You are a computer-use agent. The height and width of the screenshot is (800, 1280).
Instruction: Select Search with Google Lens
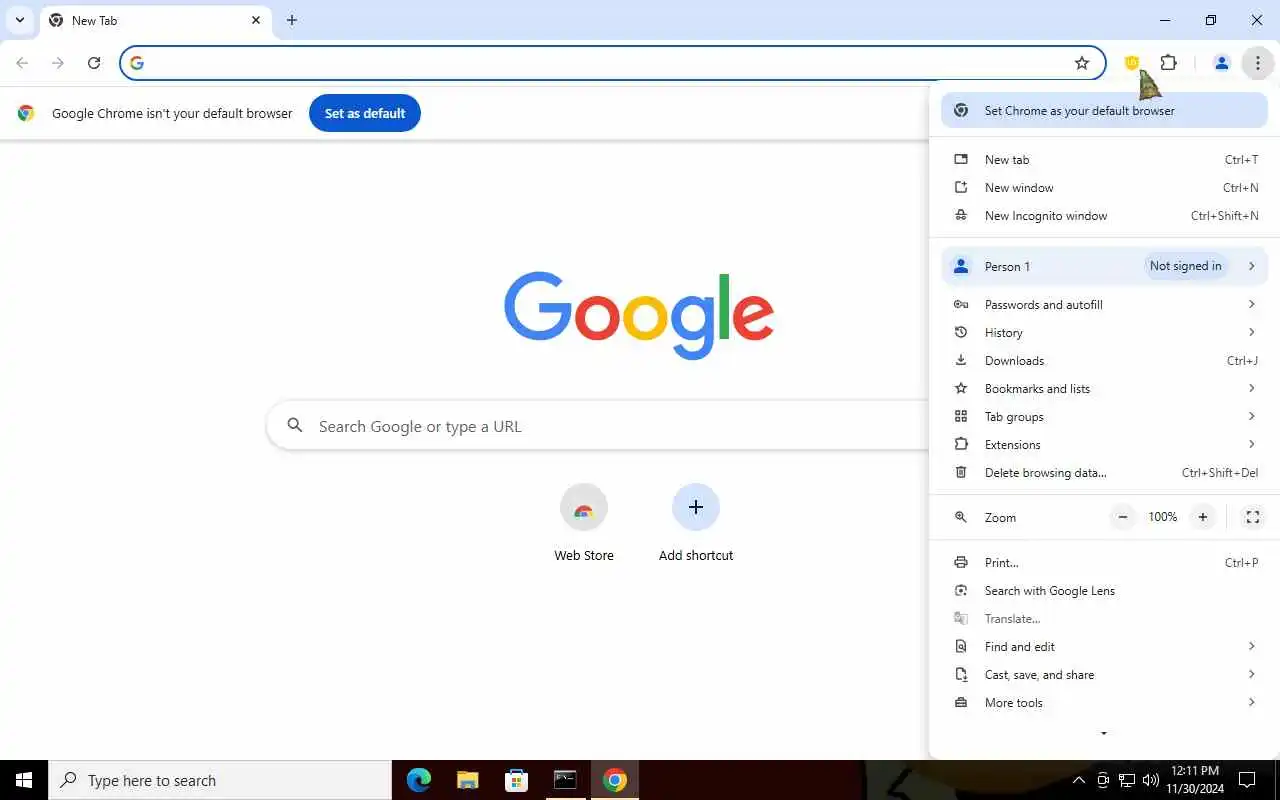[x=1104, y=591]
